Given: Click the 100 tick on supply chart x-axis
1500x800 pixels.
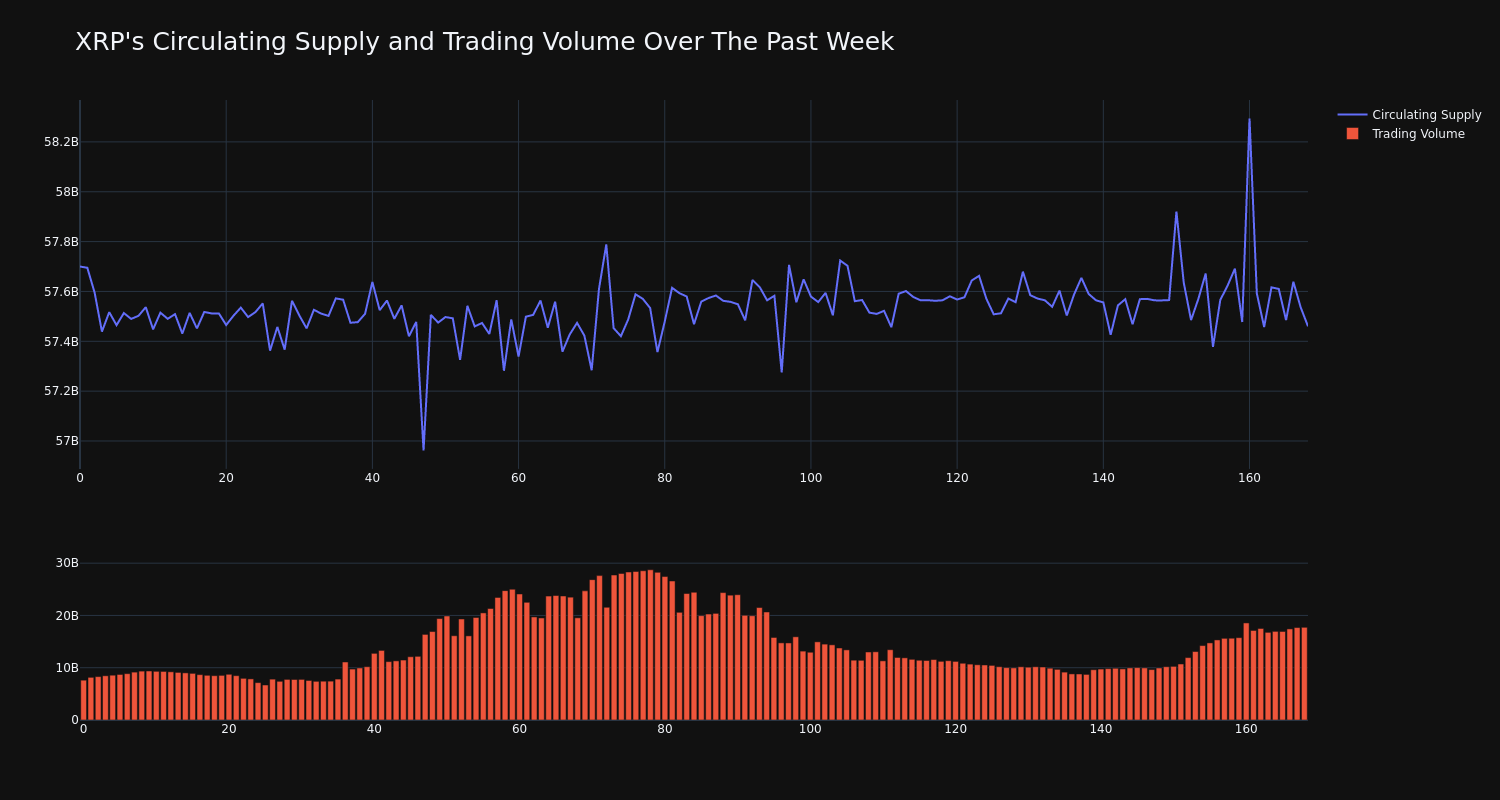Looking at the screenshot, I should tap(811, 478).
